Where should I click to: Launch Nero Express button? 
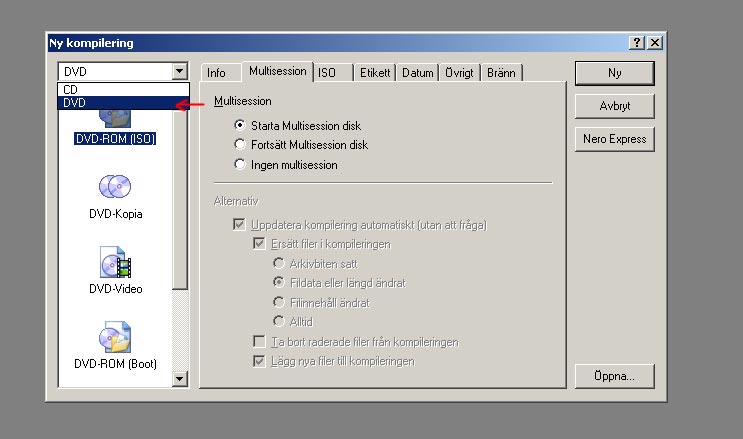pos(615,139)
